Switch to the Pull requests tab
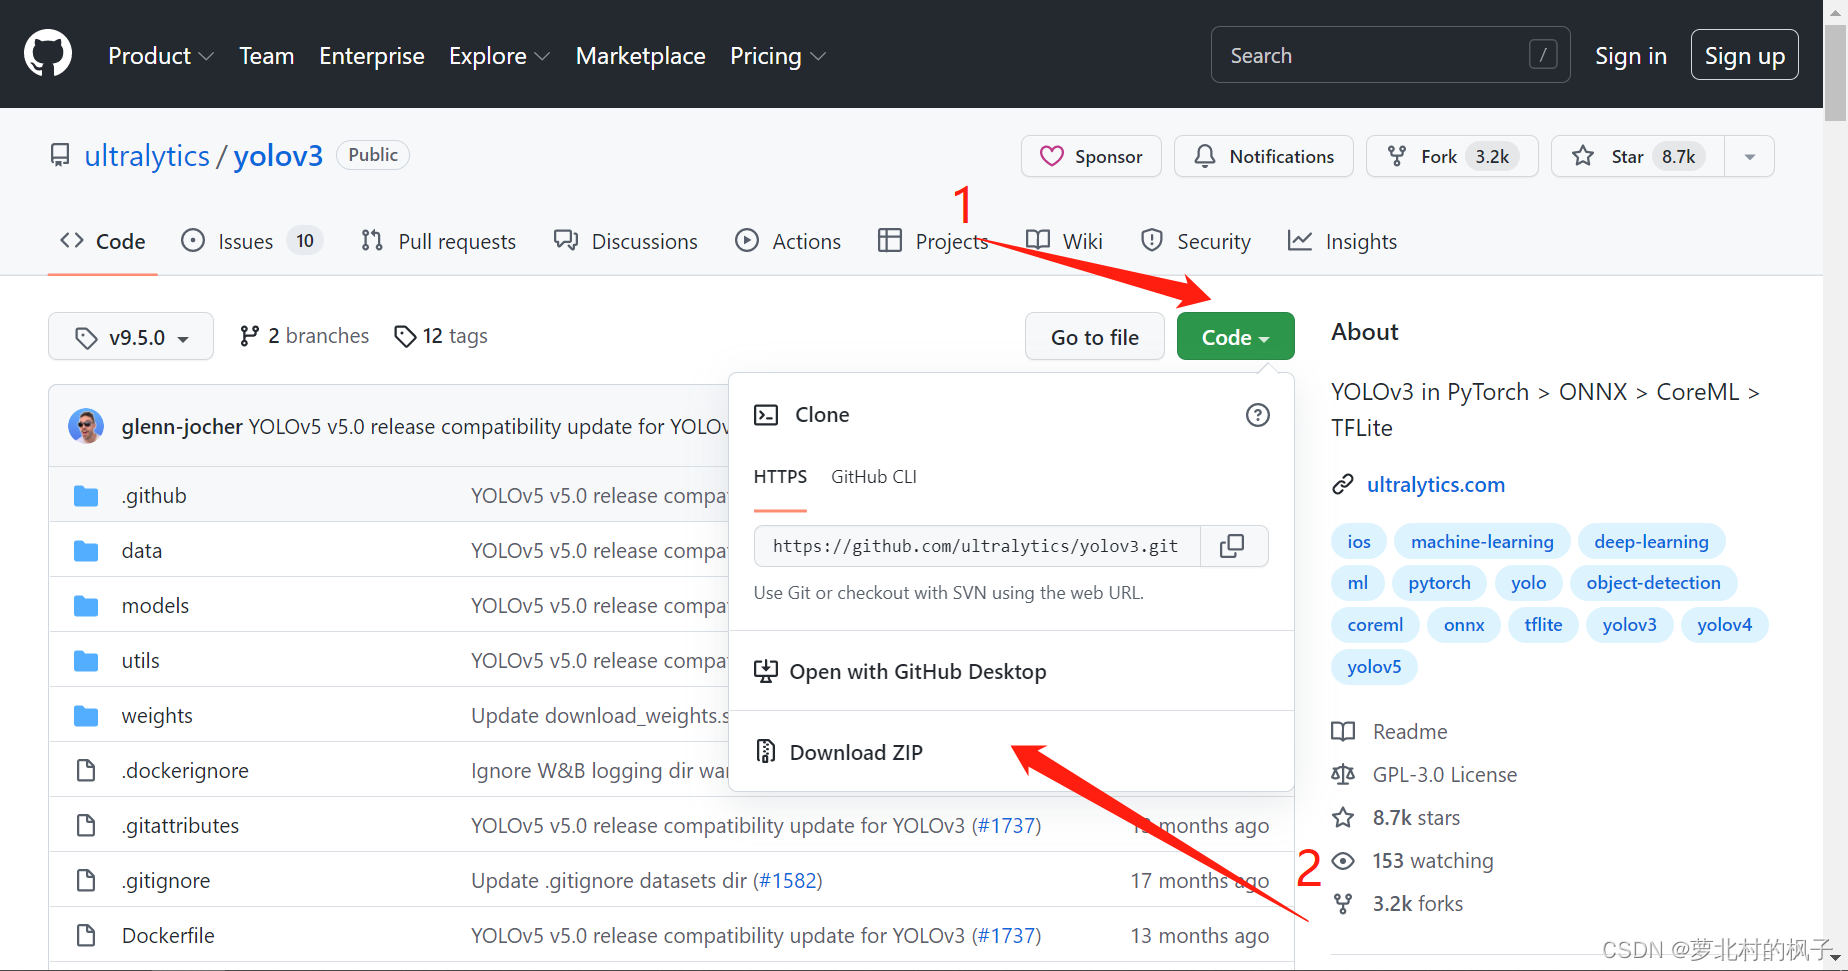Image resolution: width=1848 pixels, height=971 pixels. (x=439, y=241)
